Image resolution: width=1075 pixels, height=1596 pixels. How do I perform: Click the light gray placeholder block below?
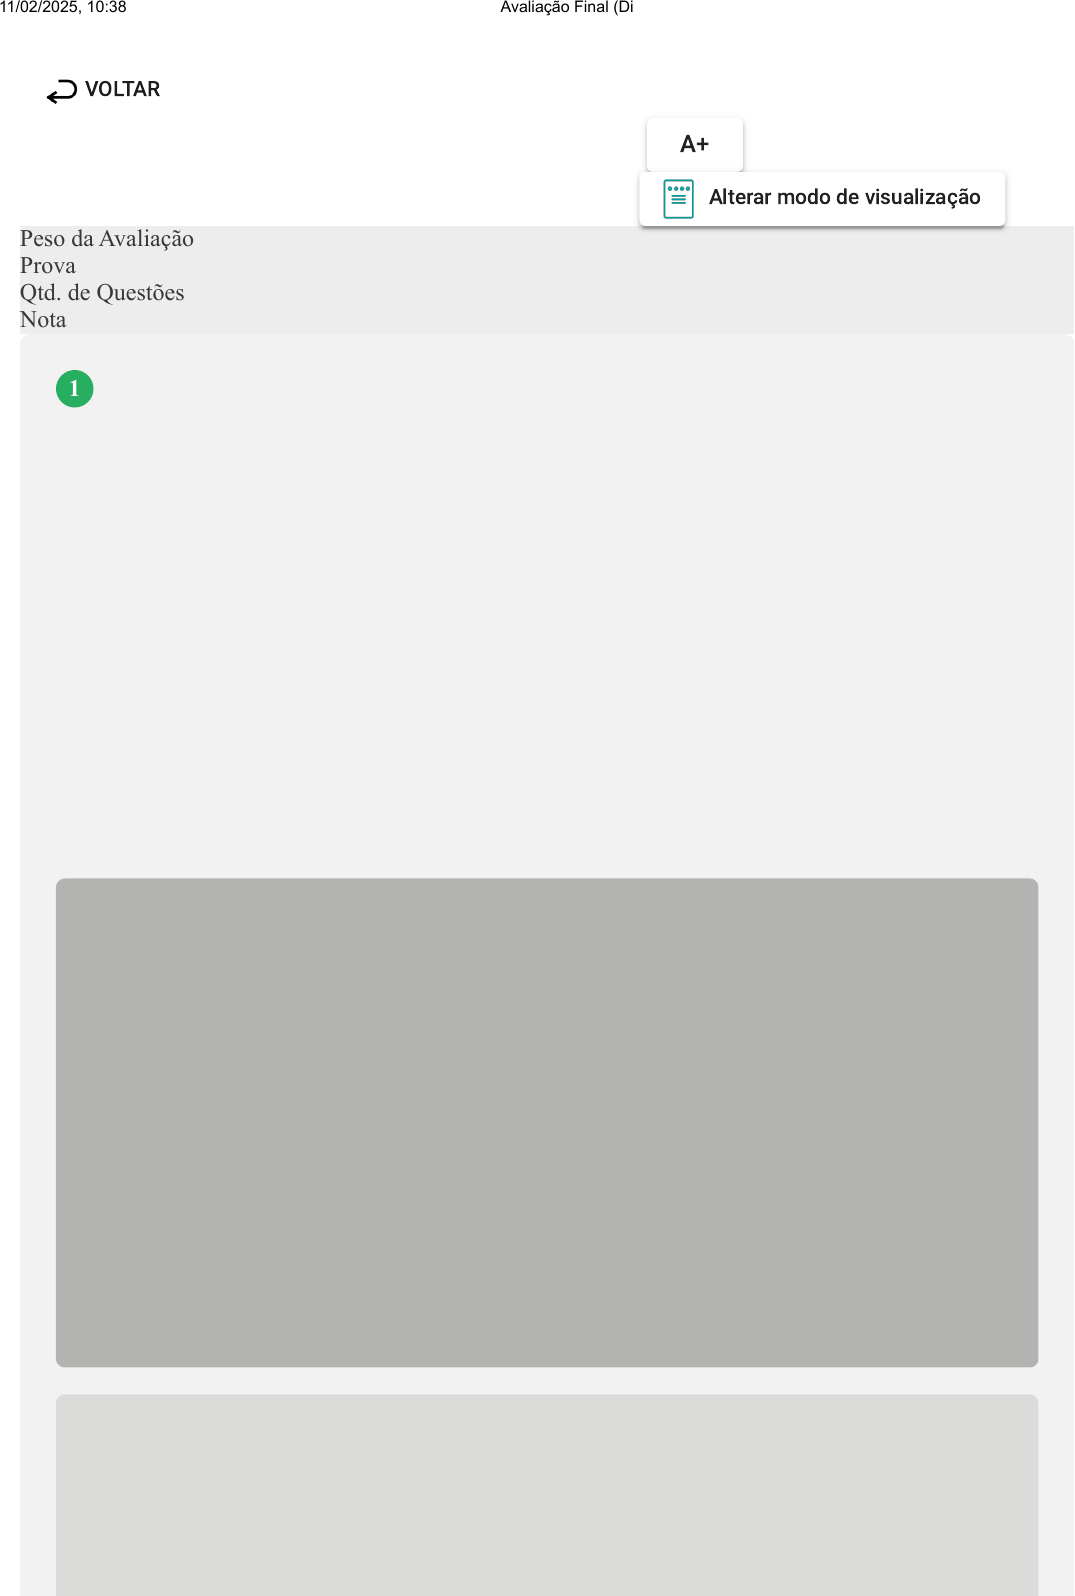coord(547,1495)
